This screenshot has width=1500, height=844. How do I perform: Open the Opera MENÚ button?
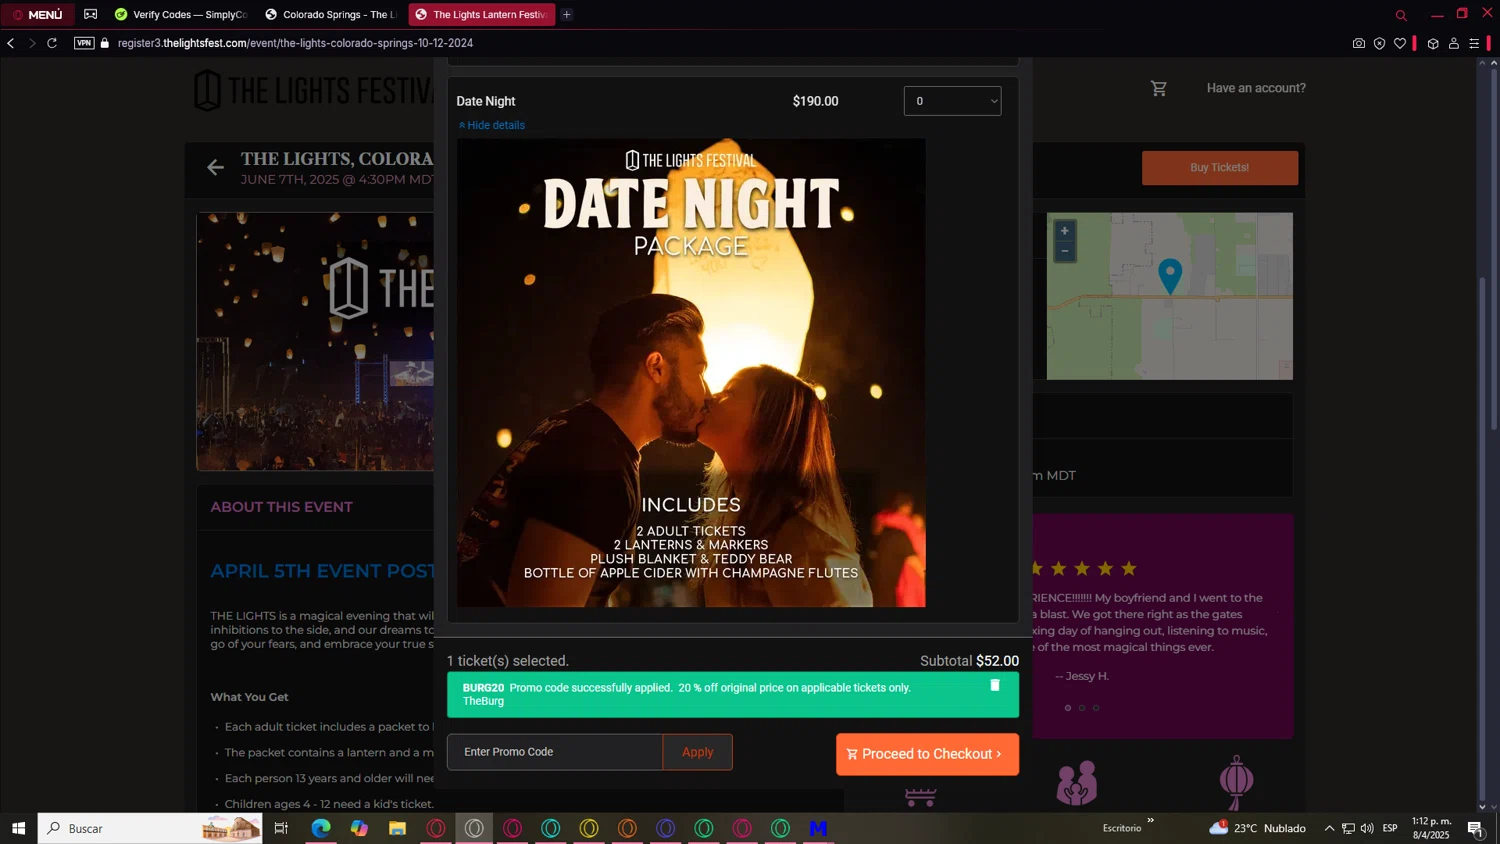tap(38, 15)
